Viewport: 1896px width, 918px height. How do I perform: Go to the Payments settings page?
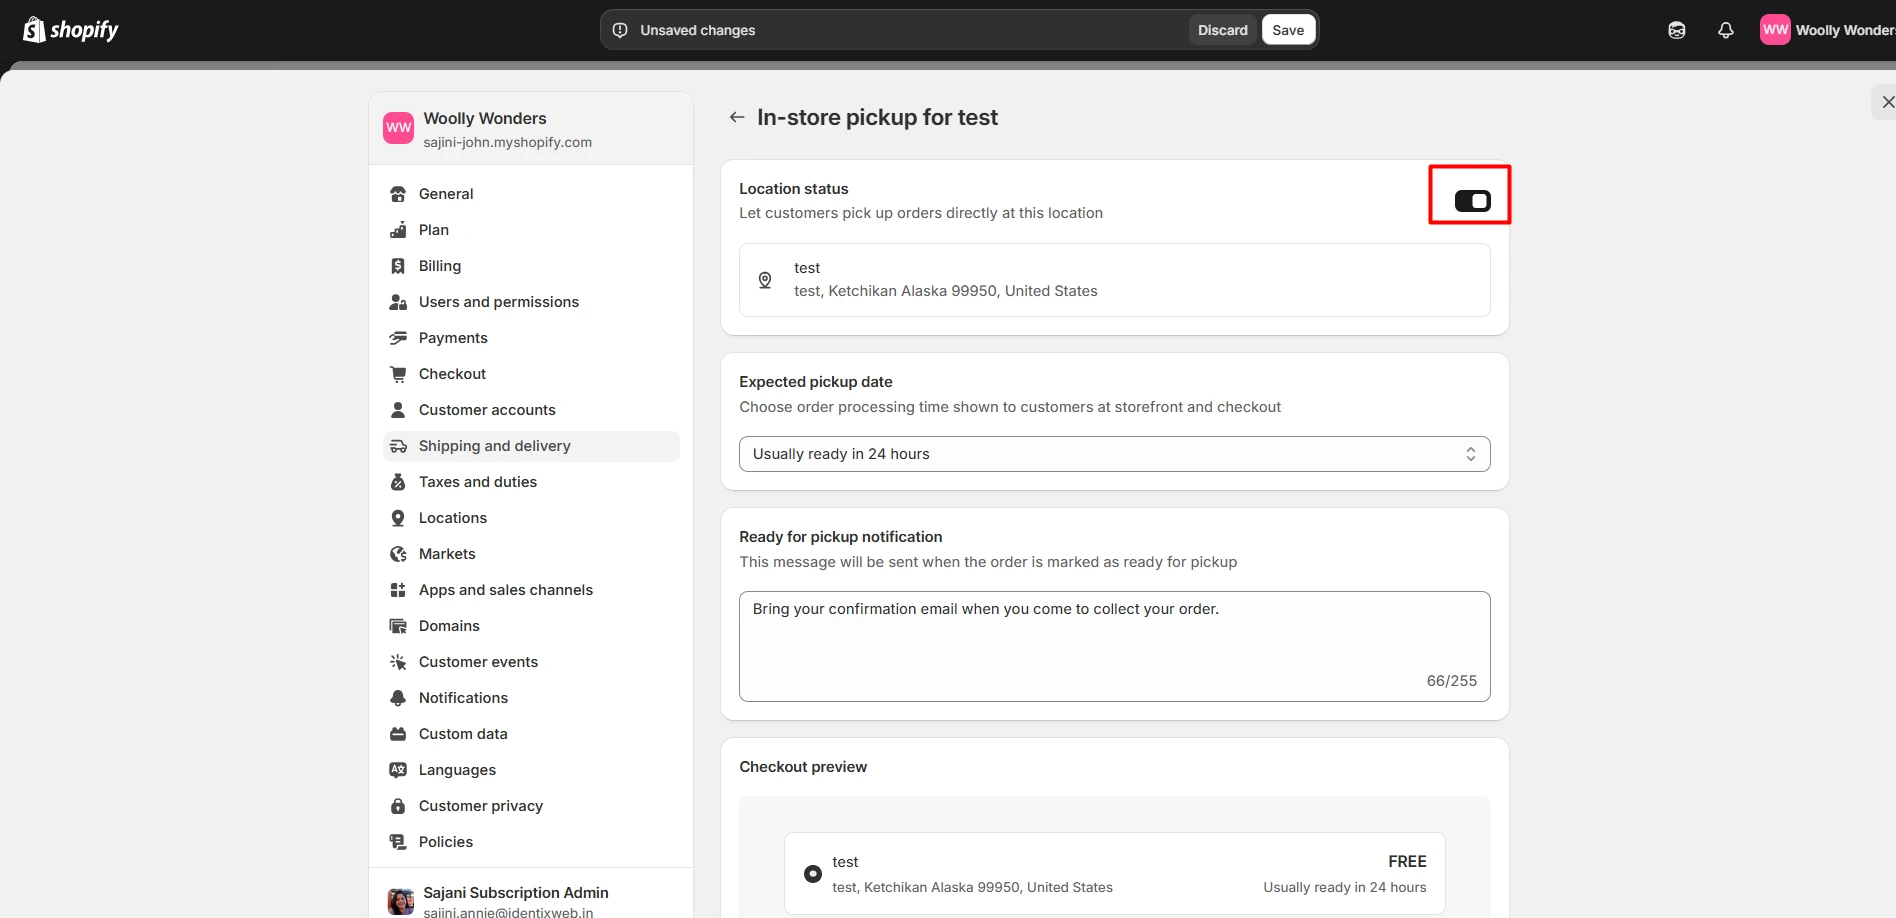point(453,338)
